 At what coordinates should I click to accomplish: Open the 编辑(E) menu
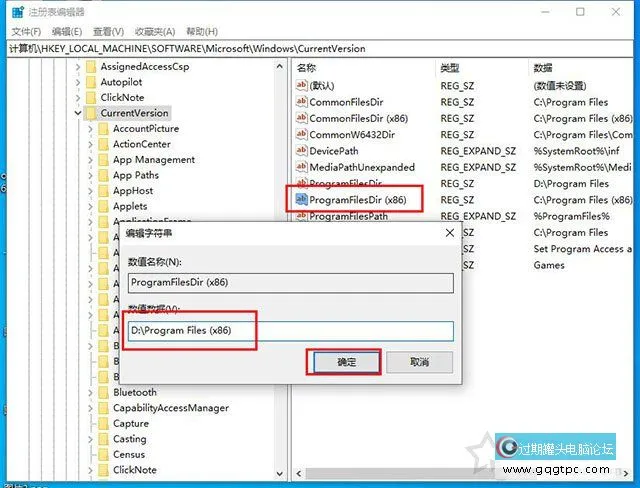tap(67, 31)
